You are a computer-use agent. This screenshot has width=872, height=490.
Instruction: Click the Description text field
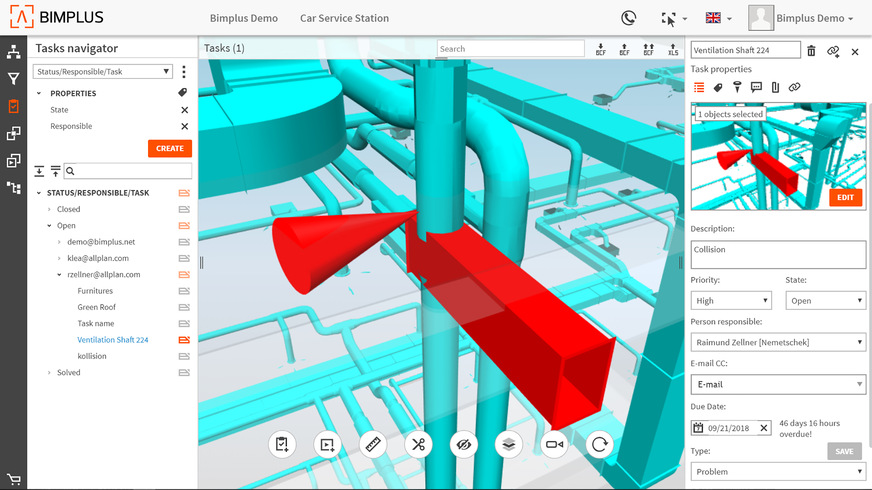(777, 254)
